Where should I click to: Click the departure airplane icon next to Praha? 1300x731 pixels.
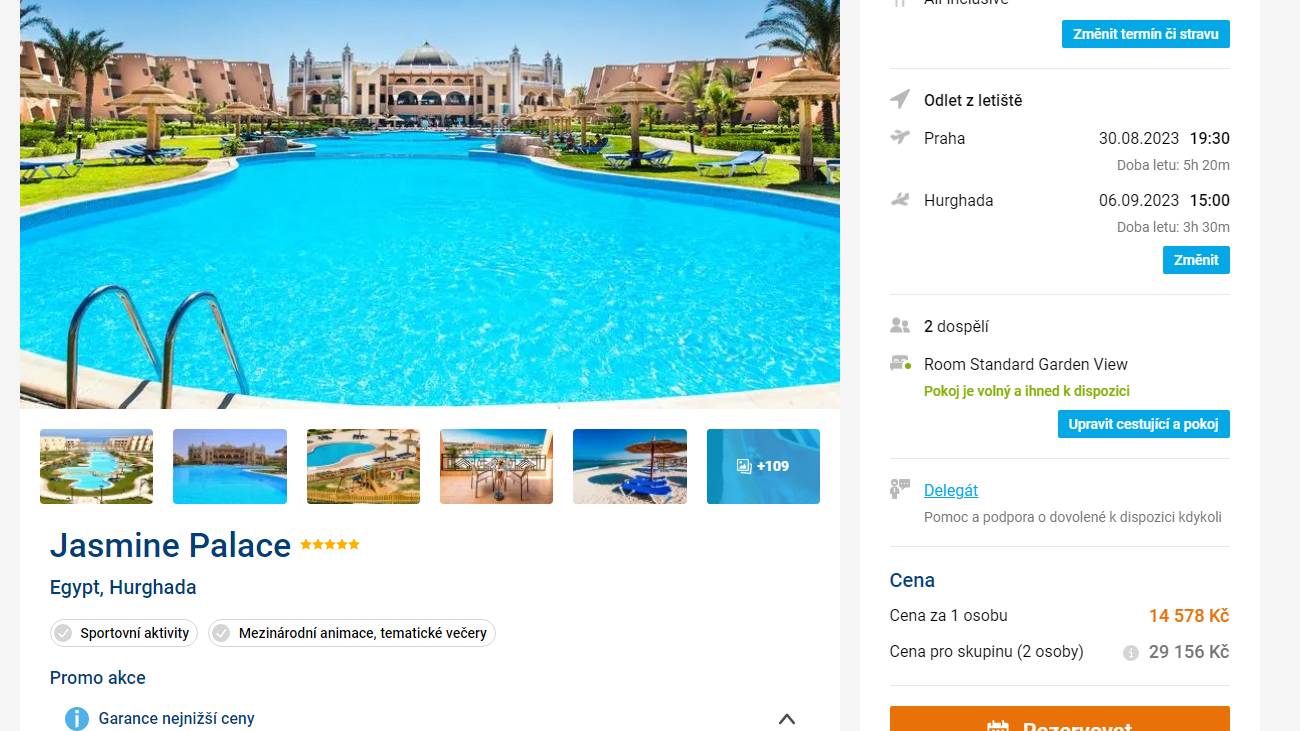900,138
